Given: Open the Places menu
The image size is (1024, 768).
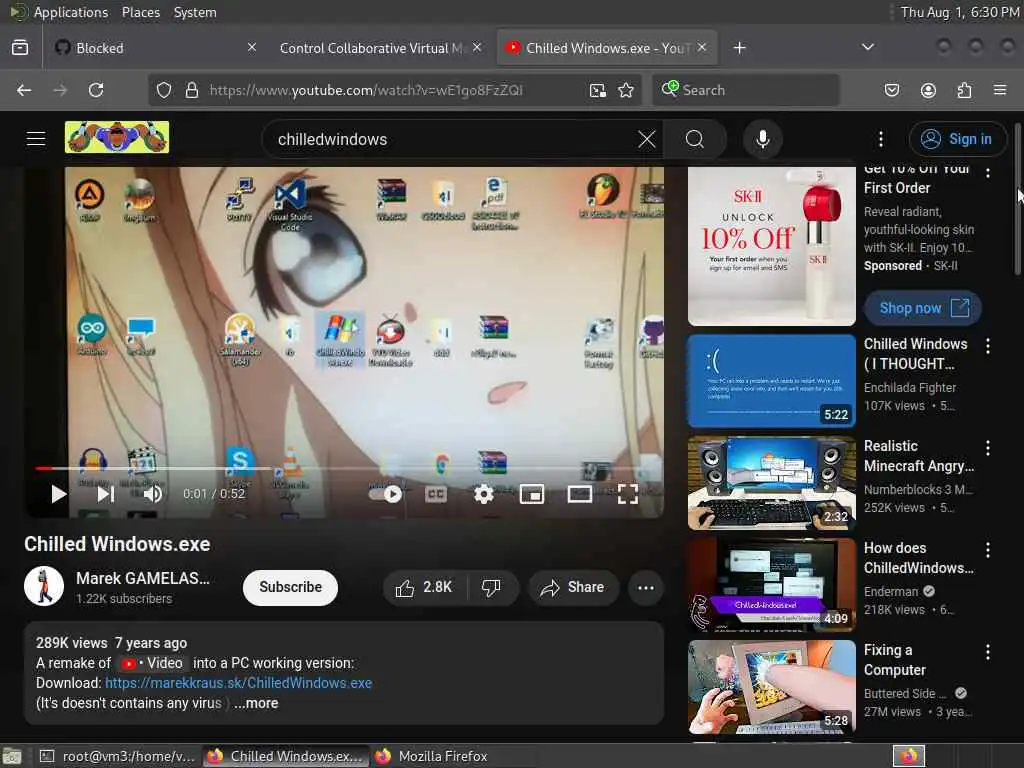Looking at the screenshot, I should (x=140, y=12).
